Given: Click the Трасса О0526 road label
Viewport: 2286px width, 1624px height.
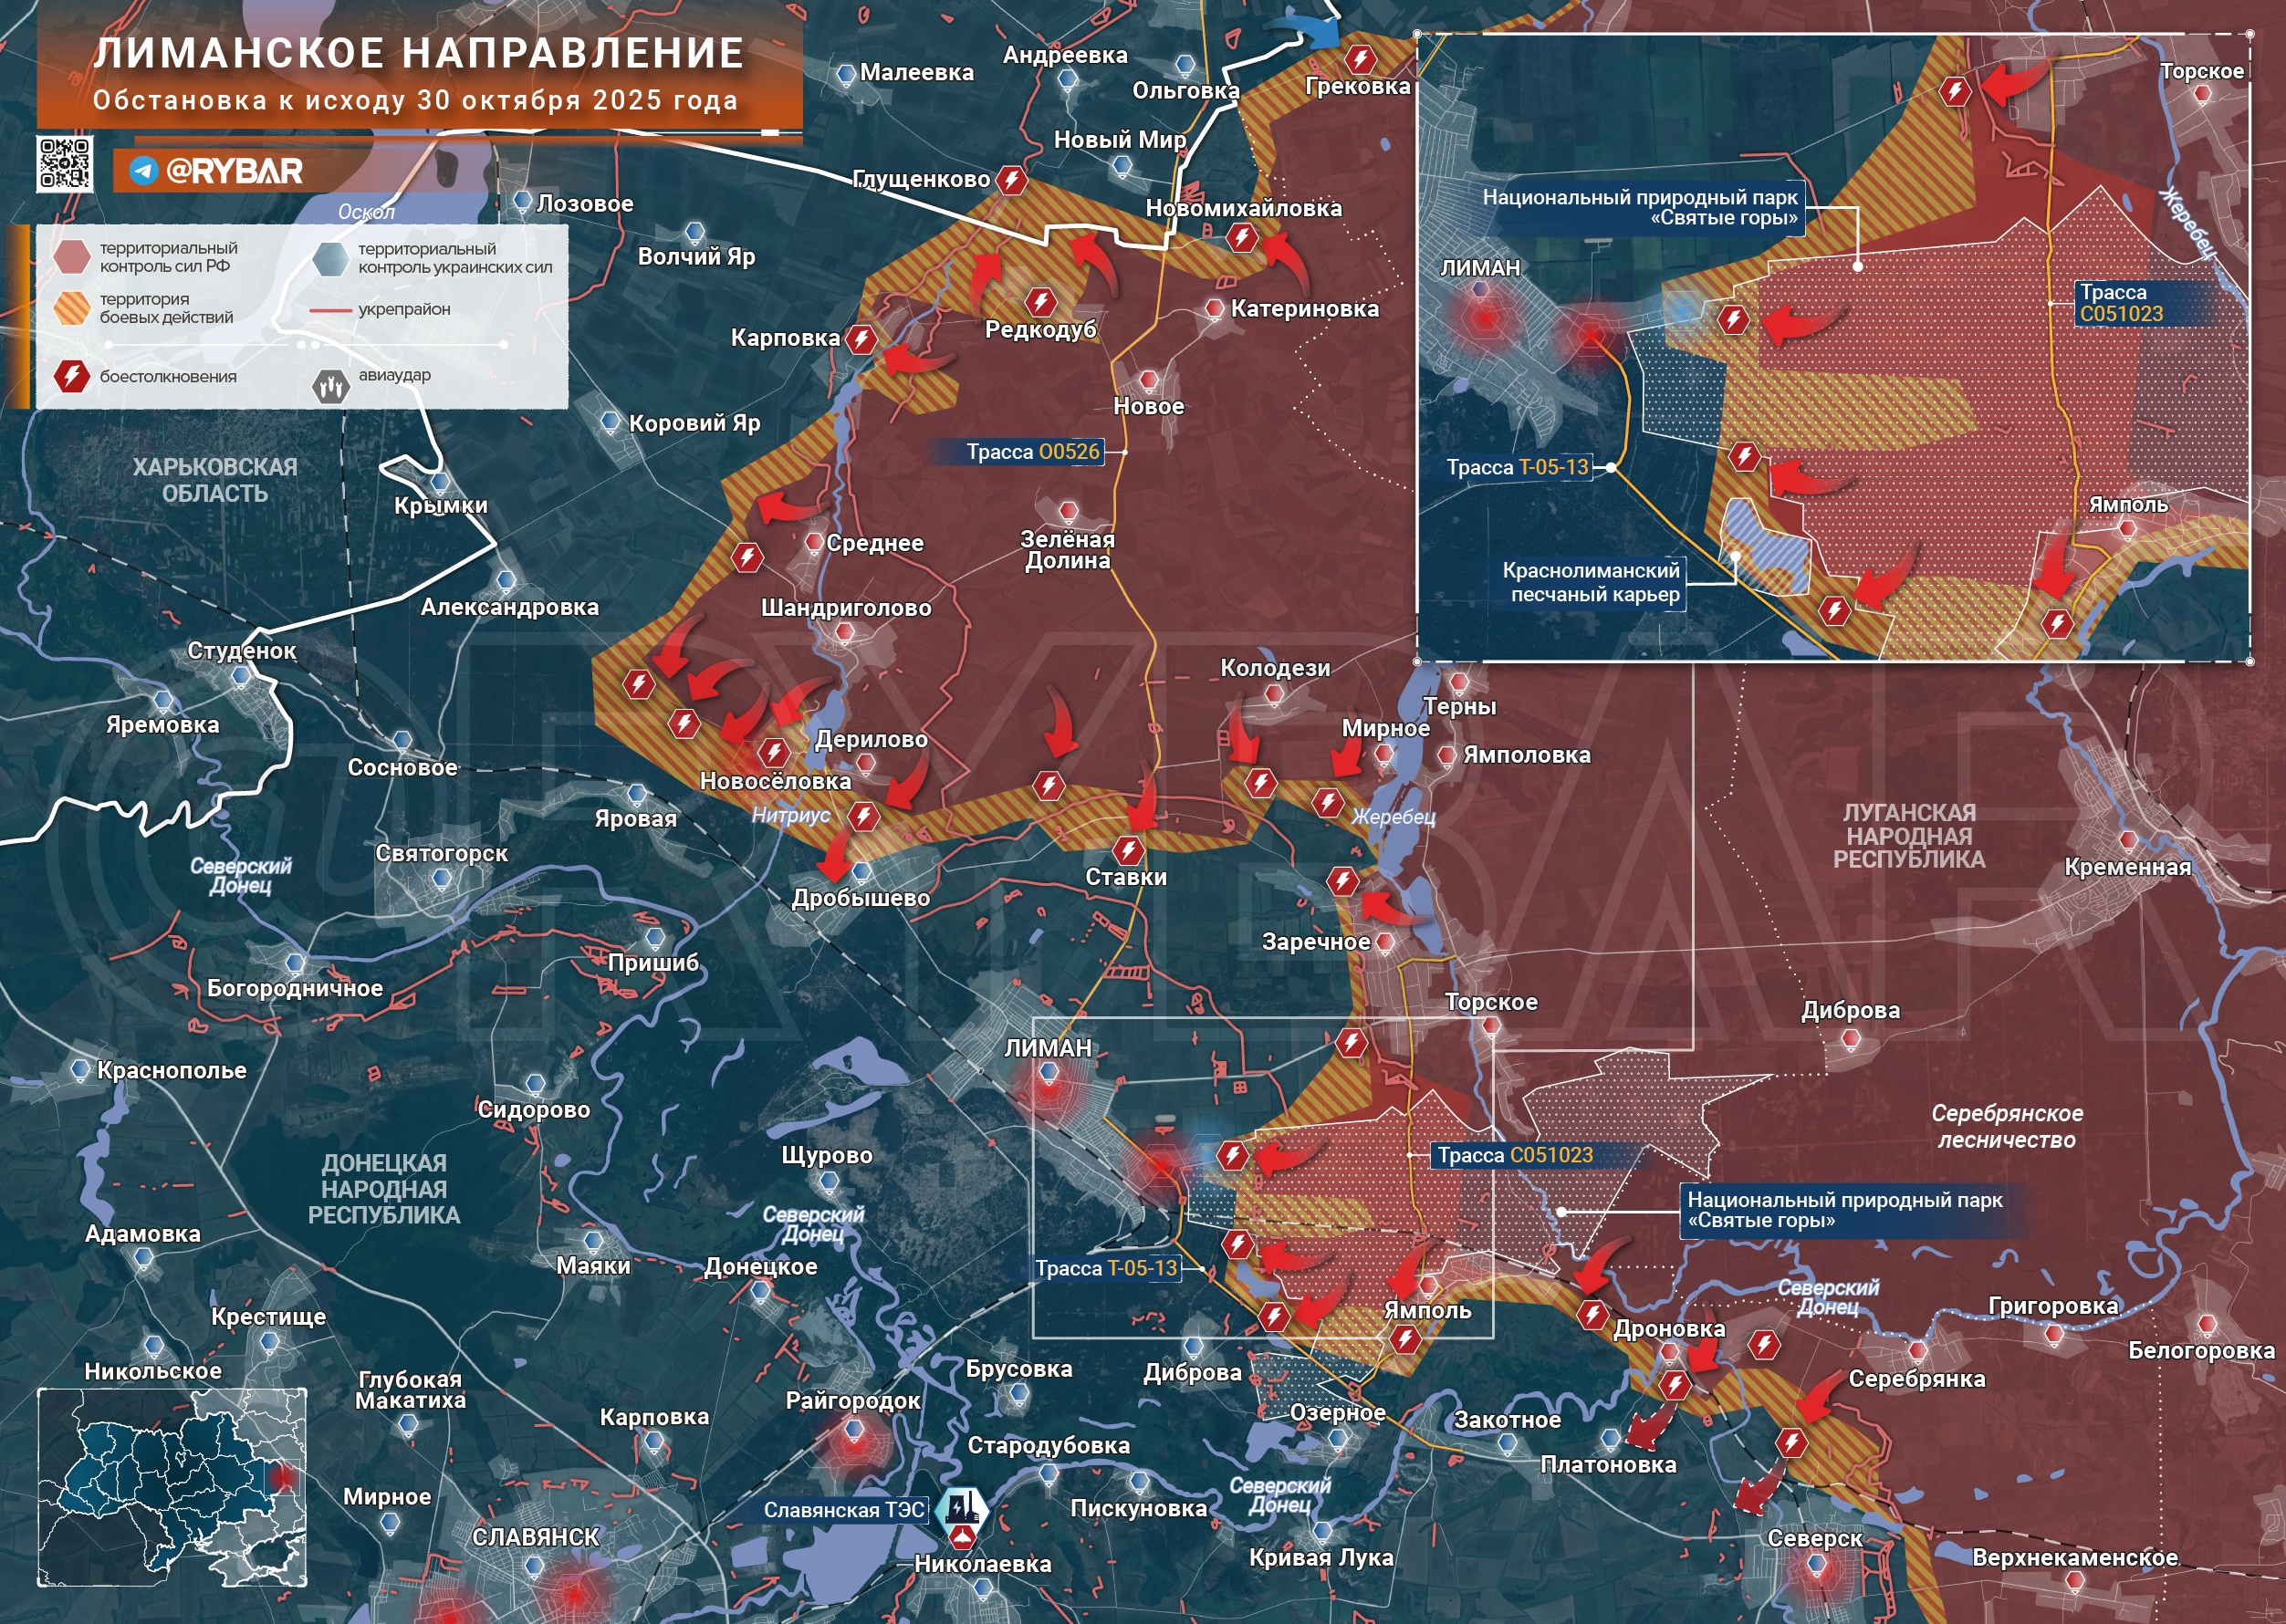Looking at the screenshot, I should point(1032,452).
